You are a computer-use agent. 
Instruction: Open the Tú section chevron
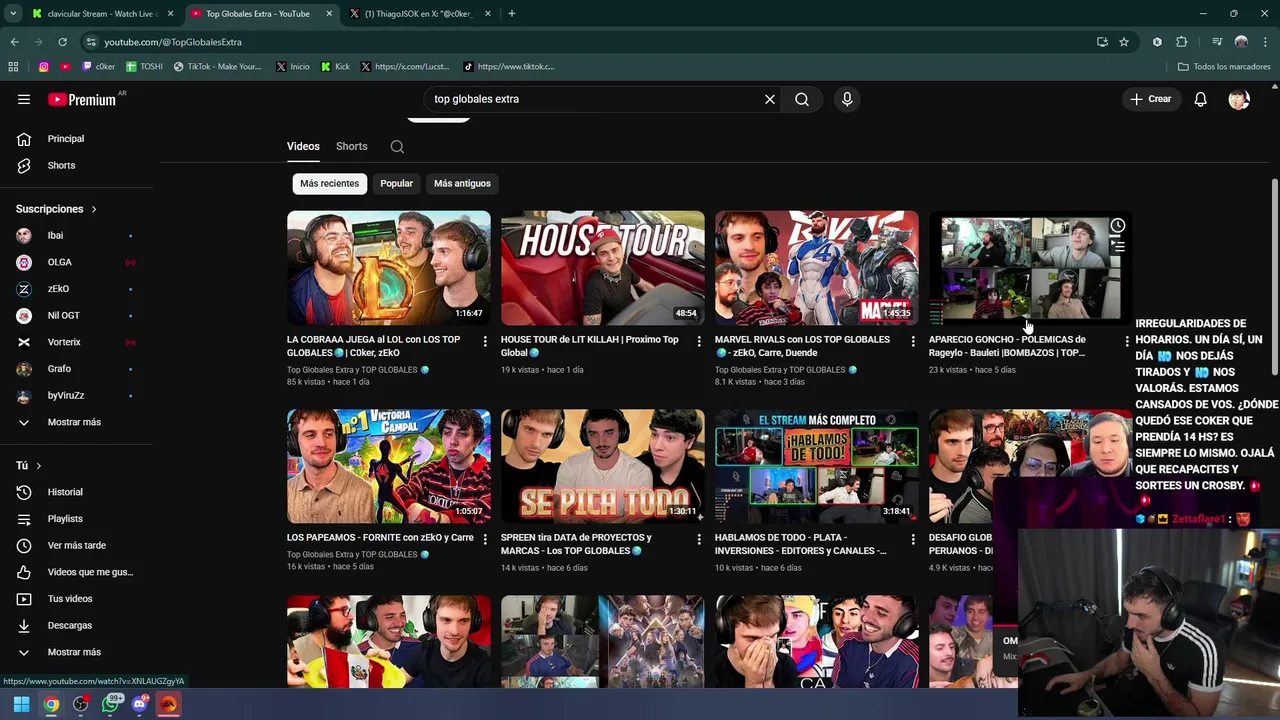(x=39, y=466)
